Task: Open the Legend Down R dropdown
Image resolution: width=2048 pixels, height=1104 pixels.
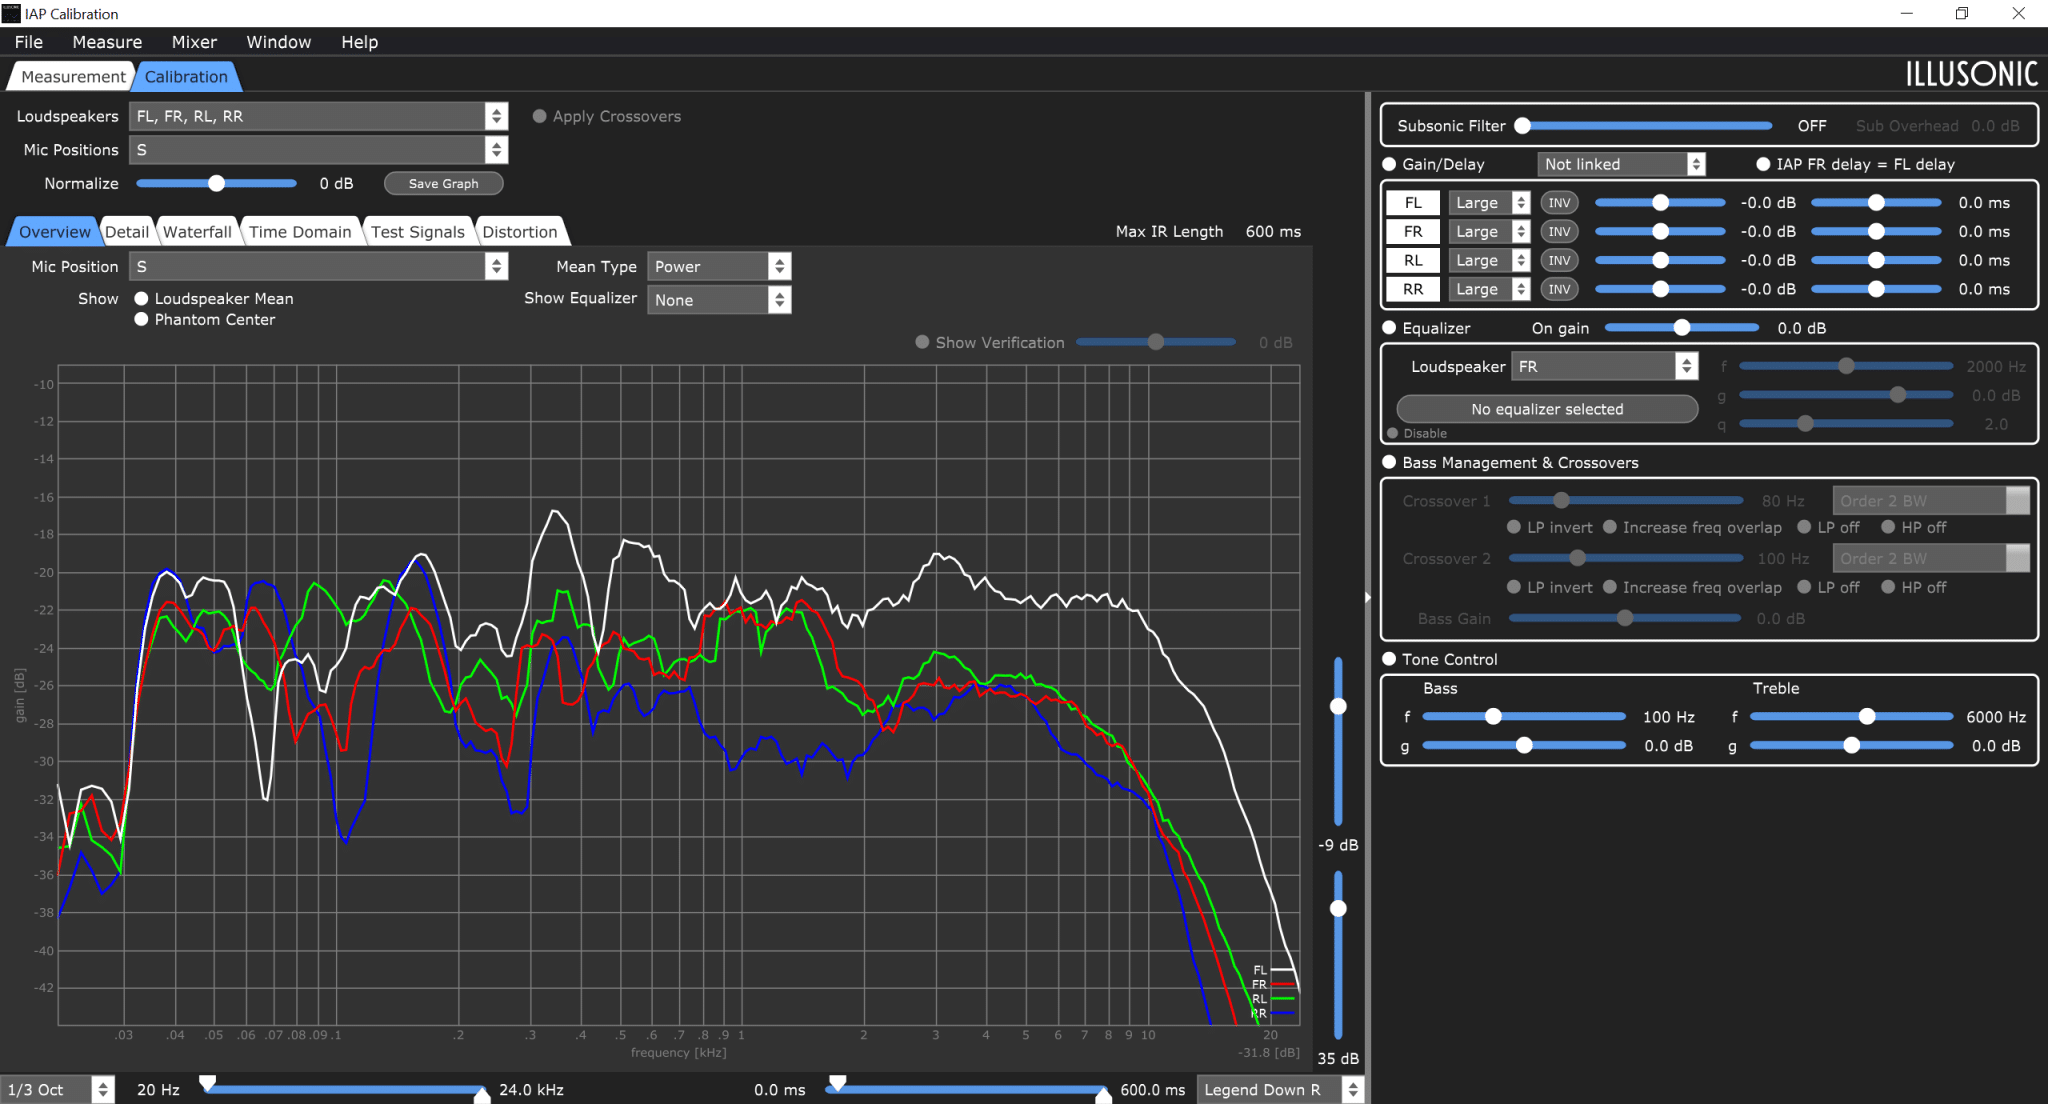Action: (x=1280, y=1090)
